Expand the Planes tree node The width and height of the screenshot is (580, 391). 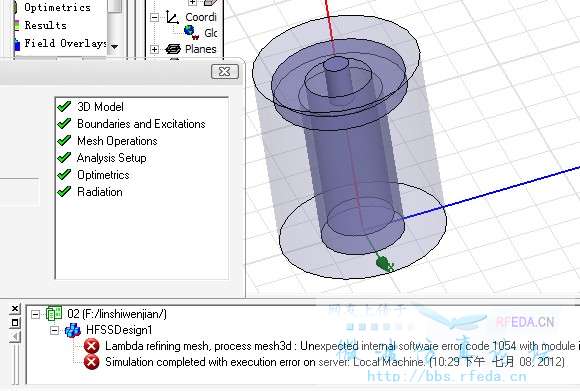[x=155, y=49]
